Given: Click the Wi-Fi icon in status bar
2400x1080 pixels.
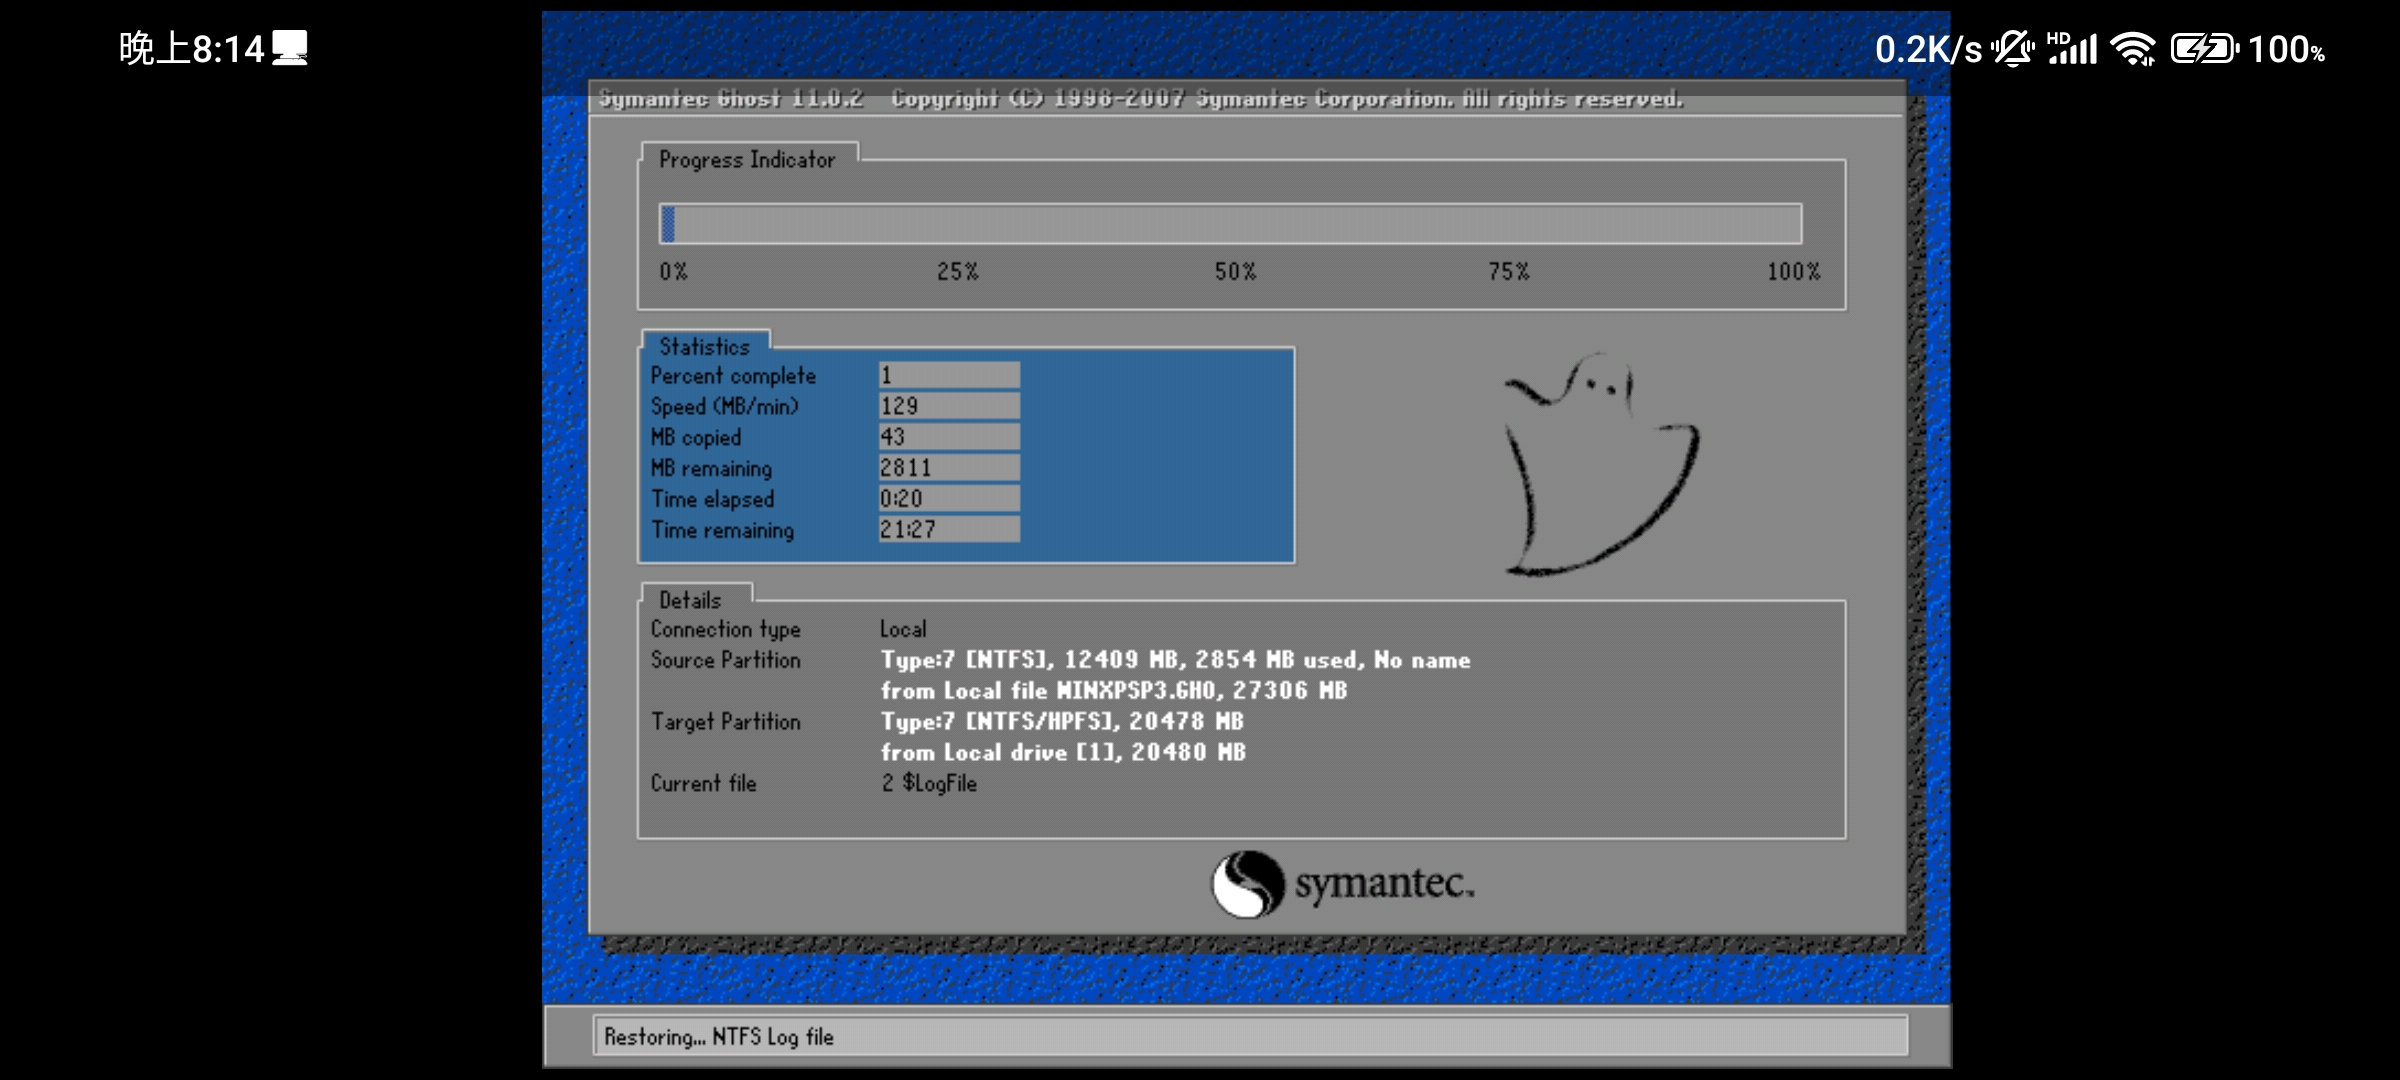Looking at the screenshot, I should tap(2135, 47).
